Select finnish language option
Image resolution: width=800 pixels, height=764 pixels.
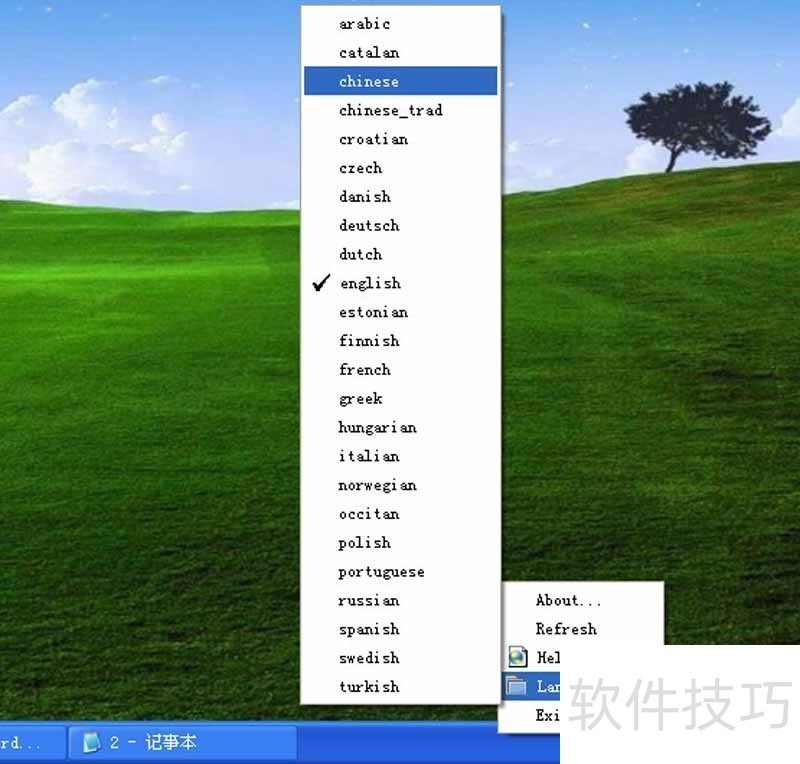click(401, 340)
